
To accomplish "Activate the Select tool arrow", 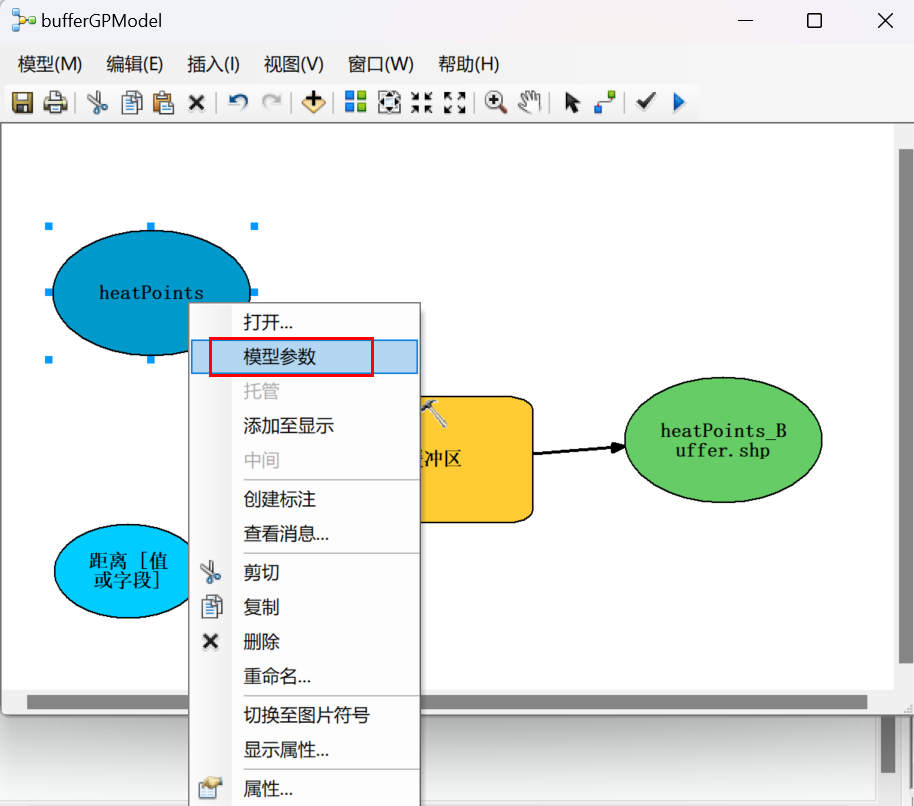I will coord(572,102).
